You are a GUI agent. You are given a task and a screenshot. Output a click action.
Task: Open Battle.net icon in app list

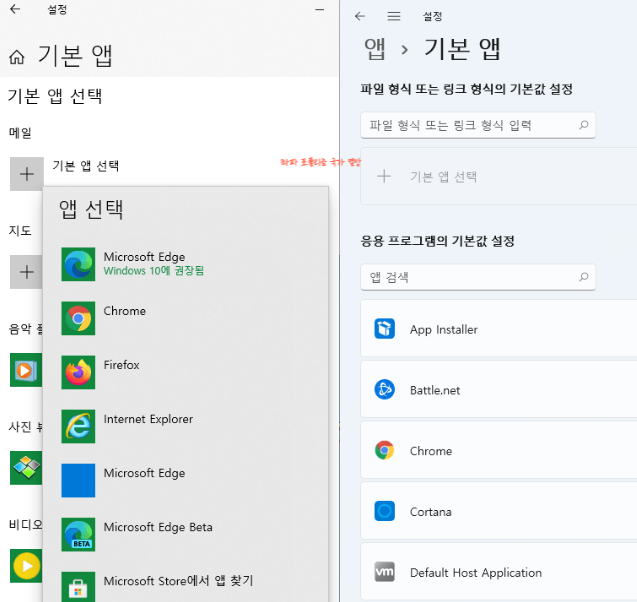(x=384, y=390)
